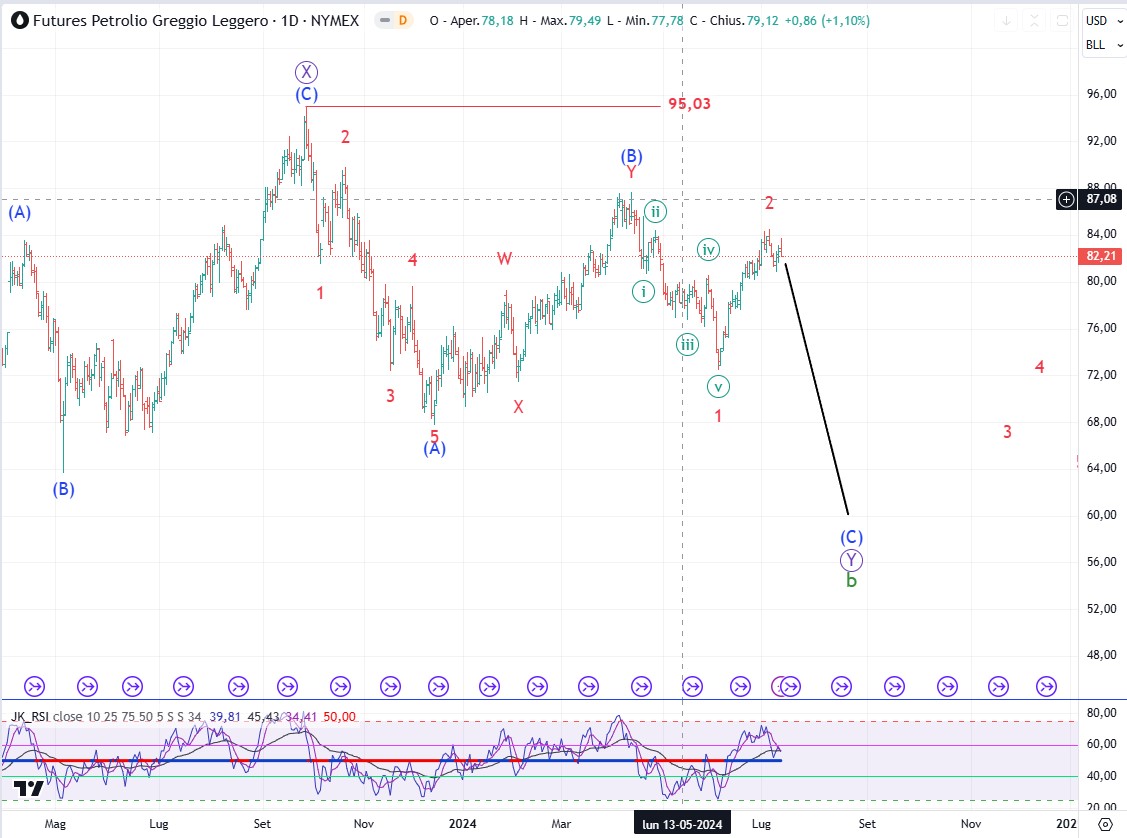Select the red W wave label
This screenshot has width=1127, height=838.
coord(505,259)
